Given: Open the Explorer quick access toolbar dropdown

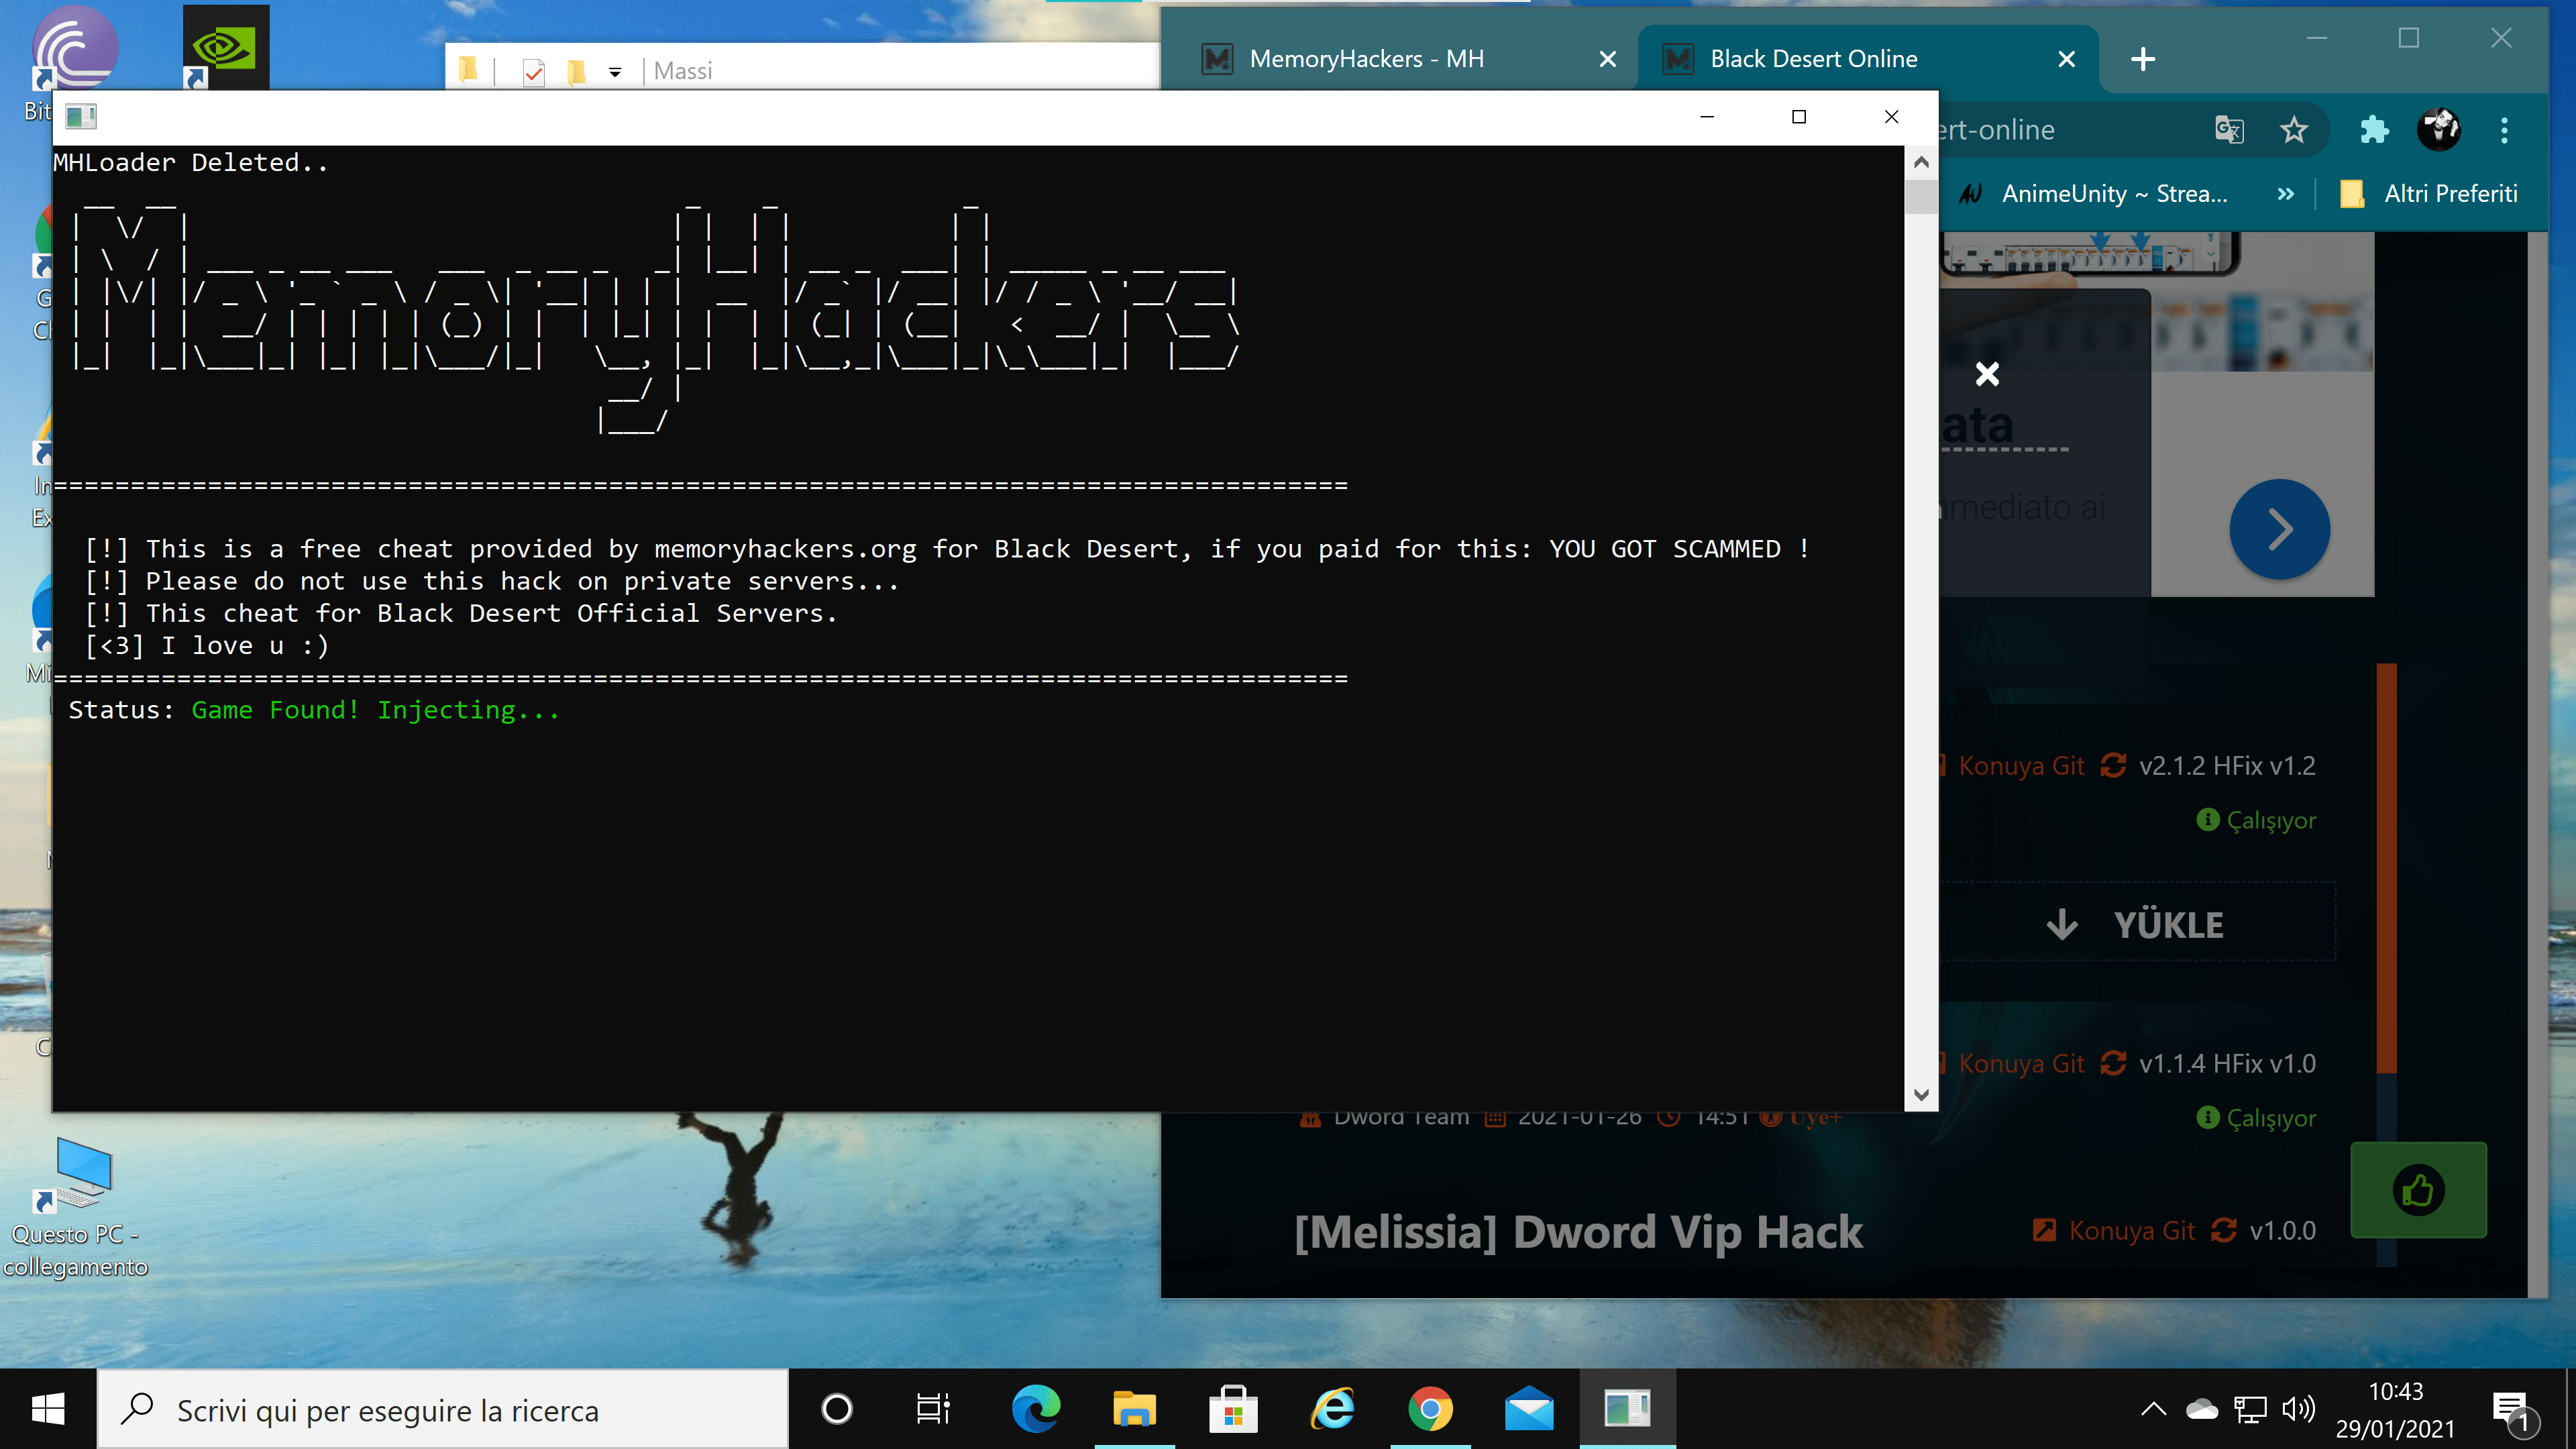Looking at the screenshot, I should [x=614, y=72].
